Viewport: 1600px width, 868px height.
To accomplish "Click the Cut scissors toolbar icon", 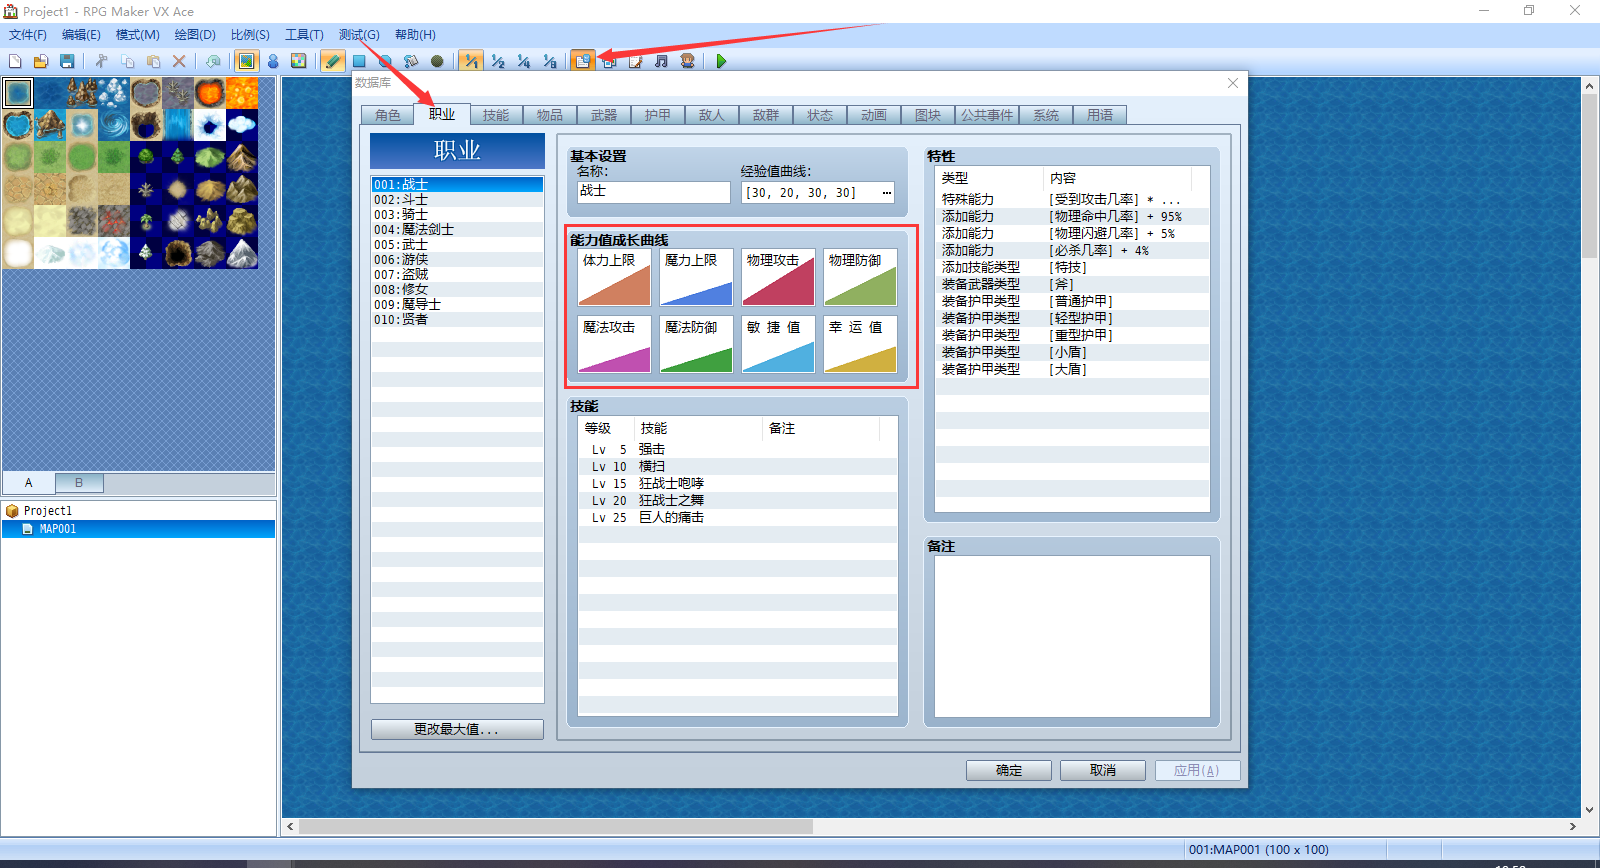I will point(102,61).
